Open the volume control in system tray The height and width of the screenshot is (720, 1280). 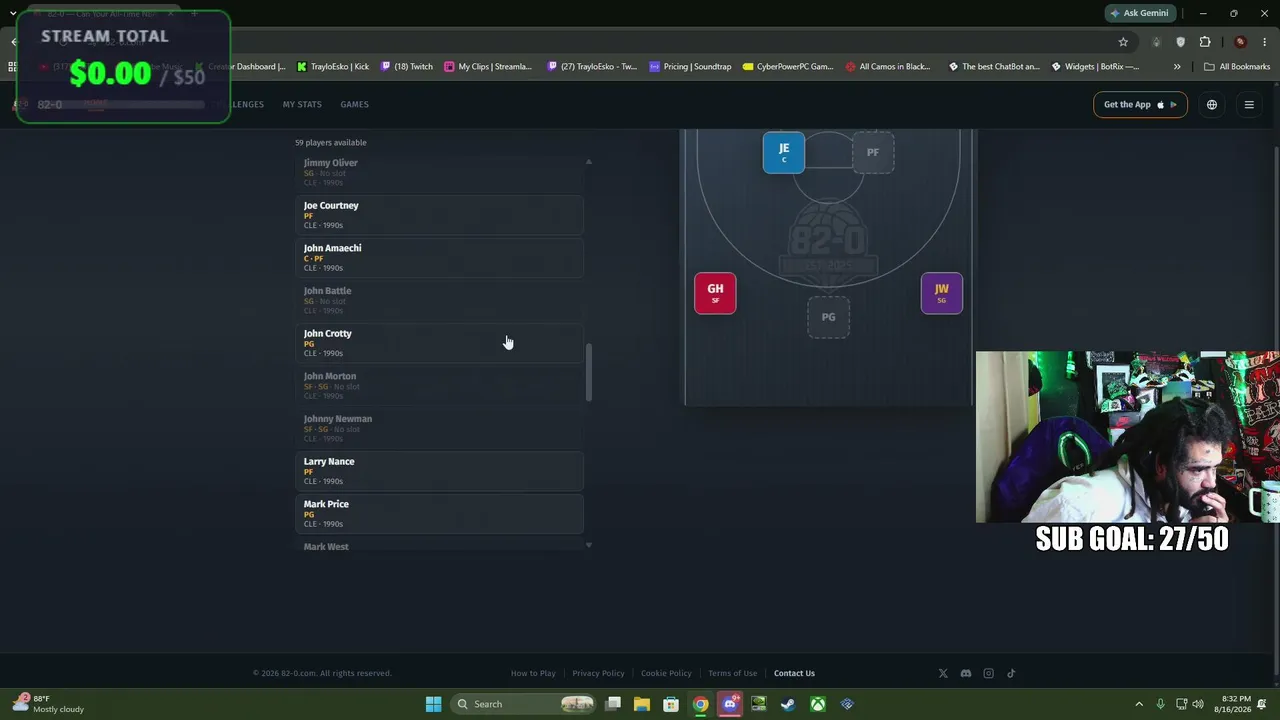(x=1198, y=704)
